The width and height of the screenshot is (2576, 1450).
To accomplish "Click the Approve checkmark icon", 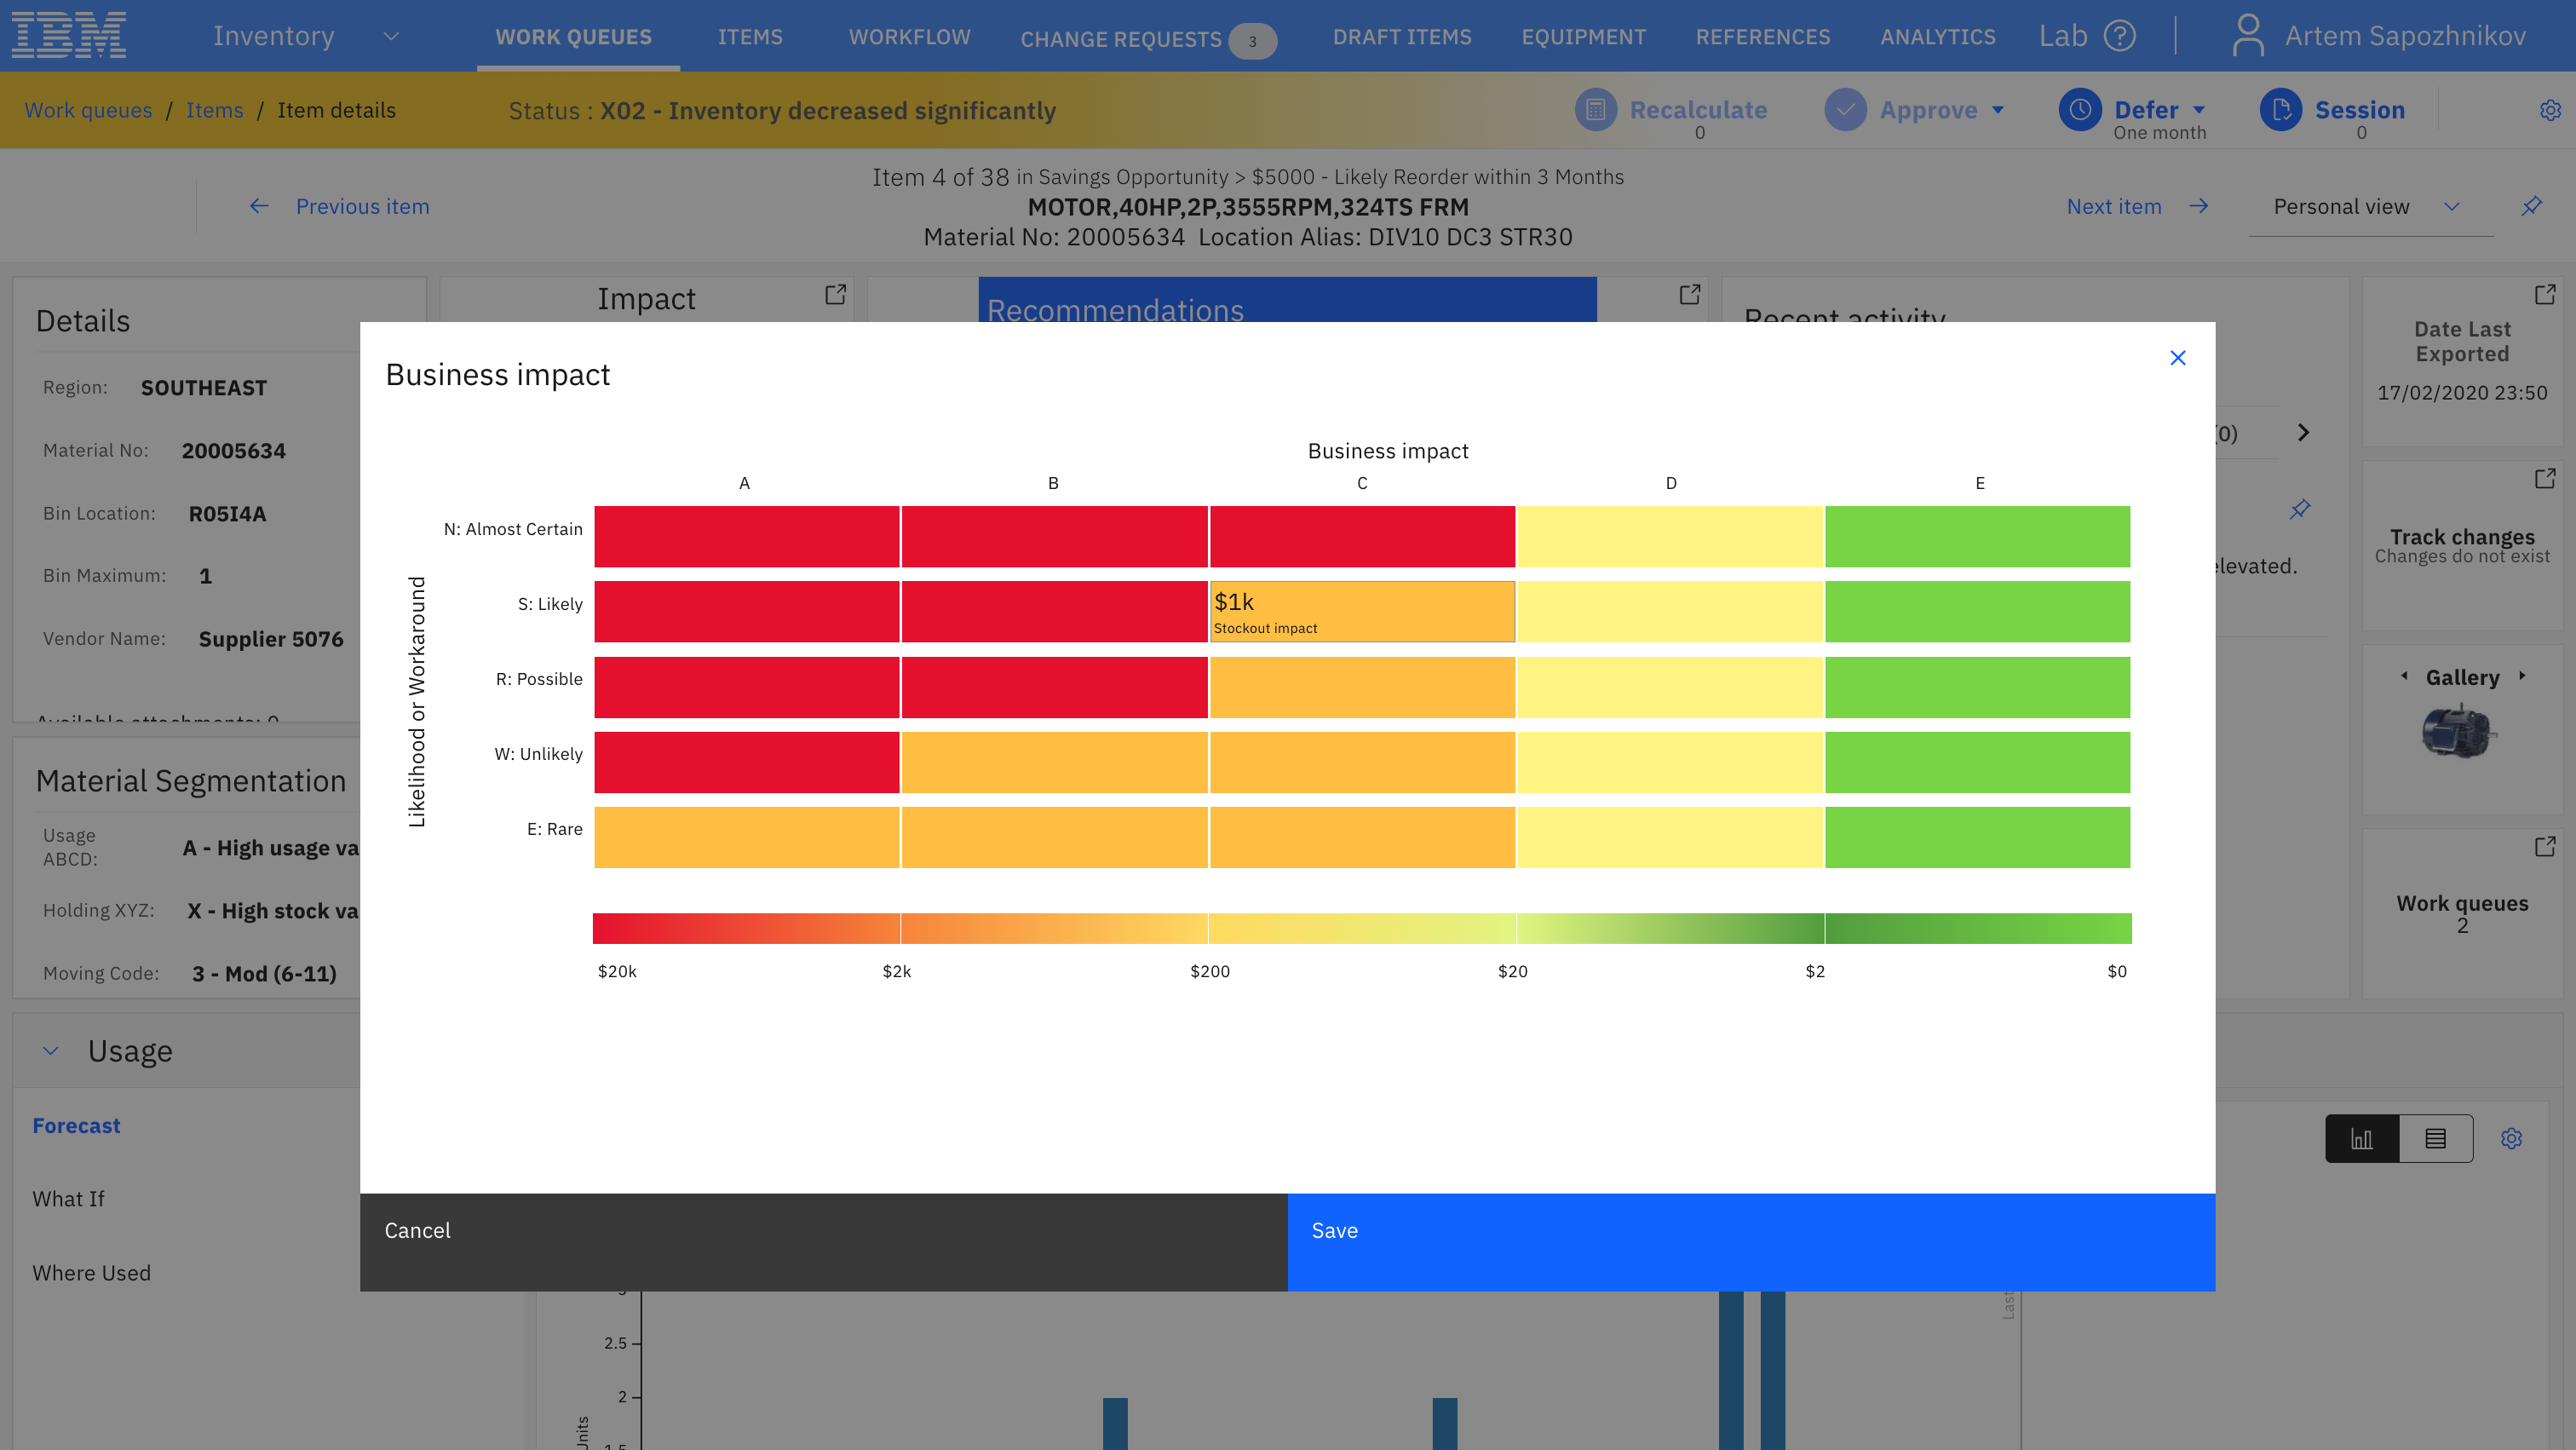I will (x=1845, y=110).
